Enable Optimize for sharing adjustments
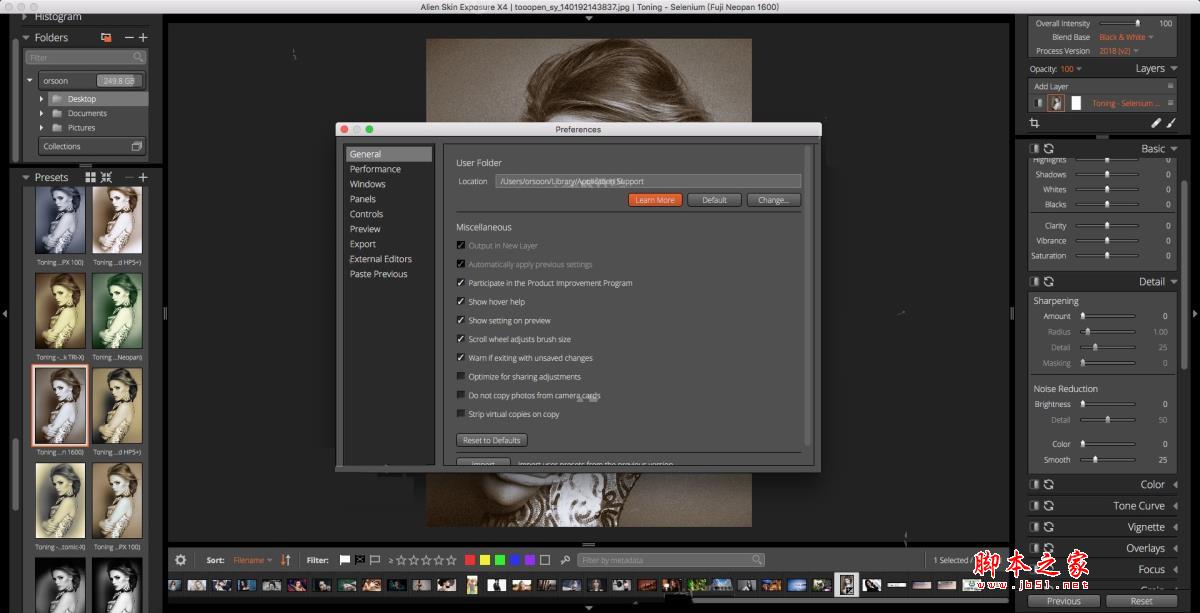1200x613 pixels. (x=461, y=377)
